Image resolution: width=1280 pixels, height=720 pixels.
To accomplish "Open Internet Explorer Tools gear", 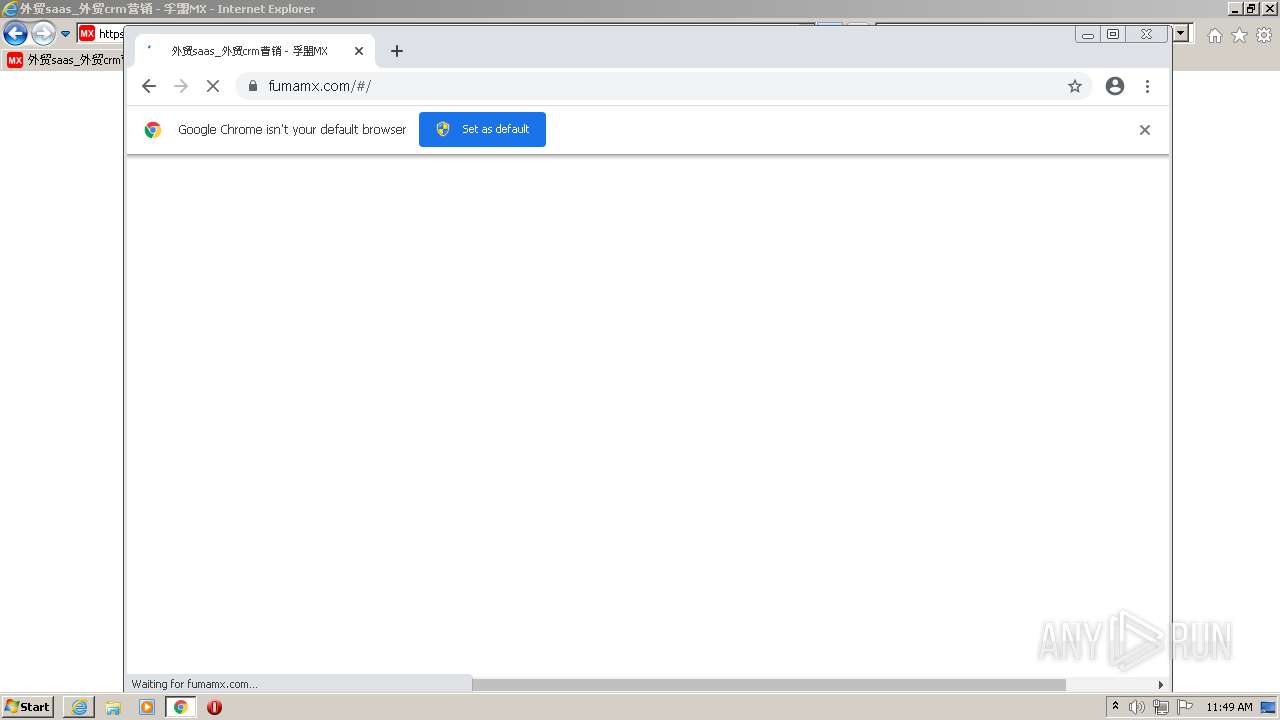I will [1264, 35].
